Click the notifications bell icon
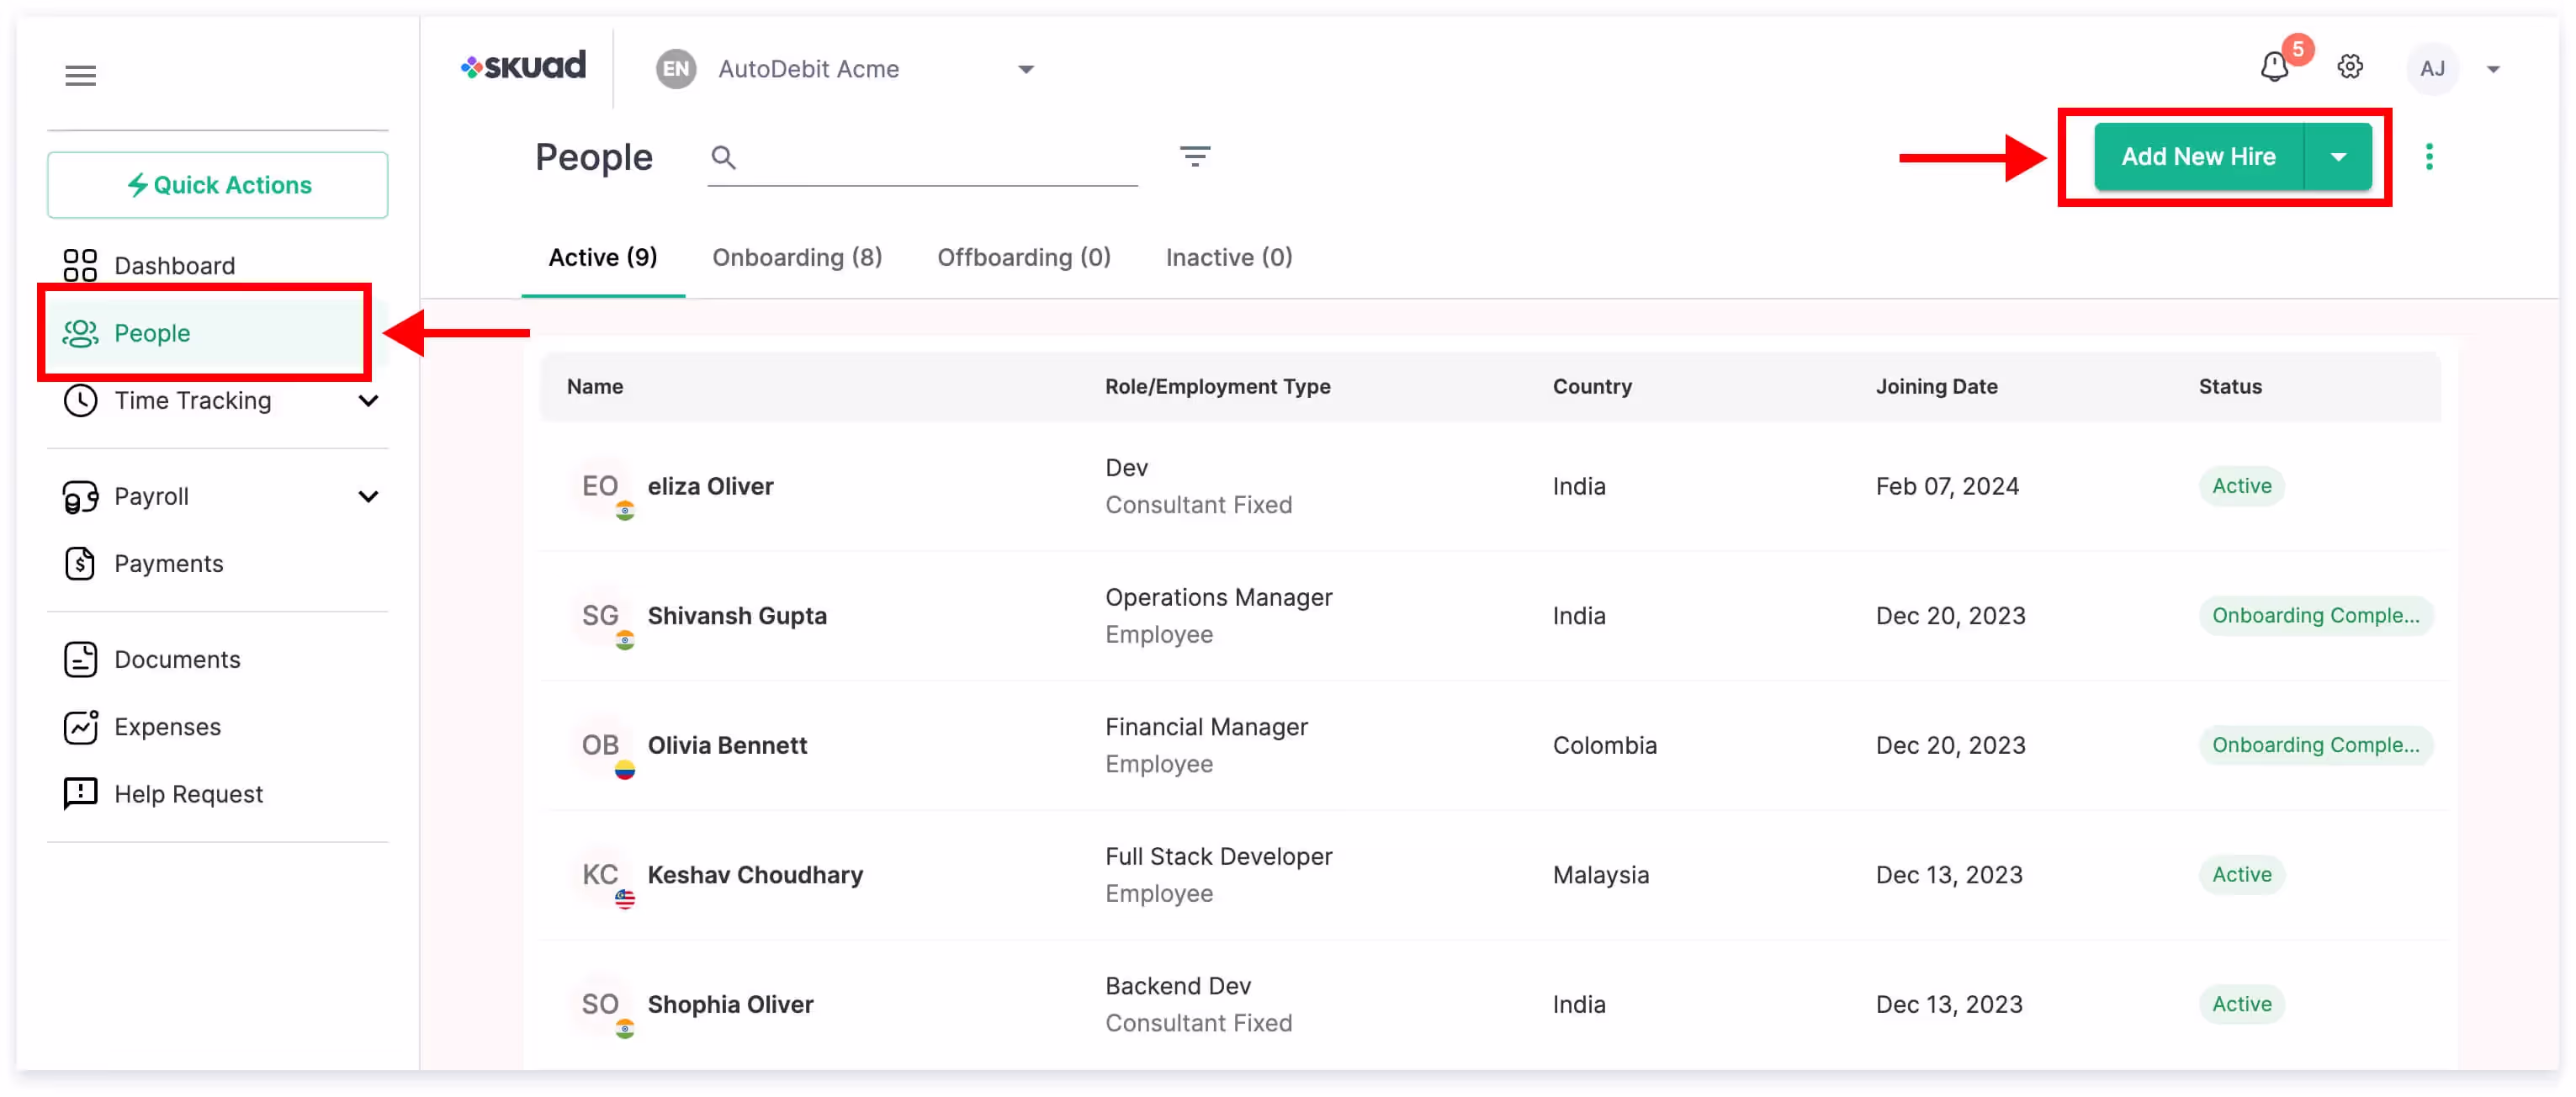Viewport: 2576px width, 1097px height. tap(2274, 68)
